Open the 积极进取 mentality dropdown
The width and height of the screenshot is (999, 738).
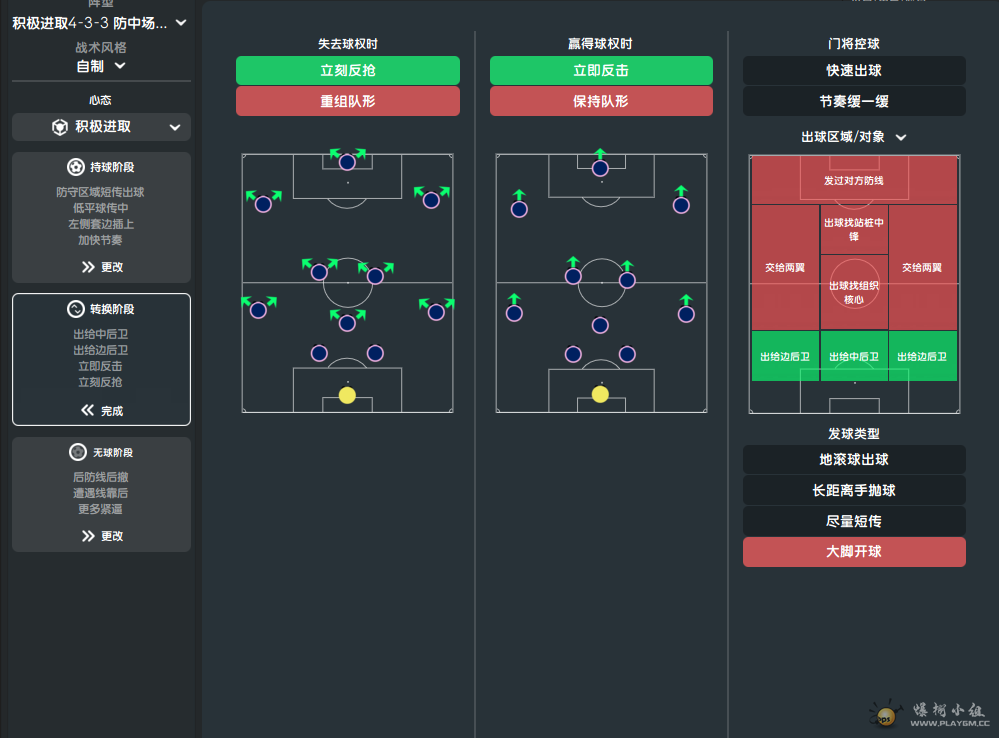tap(101, 127)
